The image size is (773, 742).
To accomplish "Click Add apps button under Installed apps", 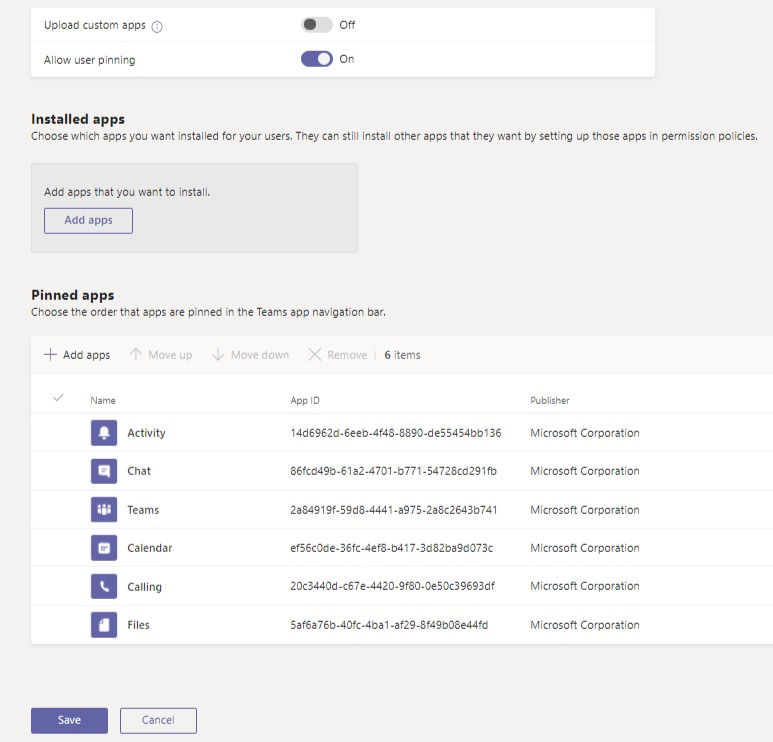I will click(88, 220).
